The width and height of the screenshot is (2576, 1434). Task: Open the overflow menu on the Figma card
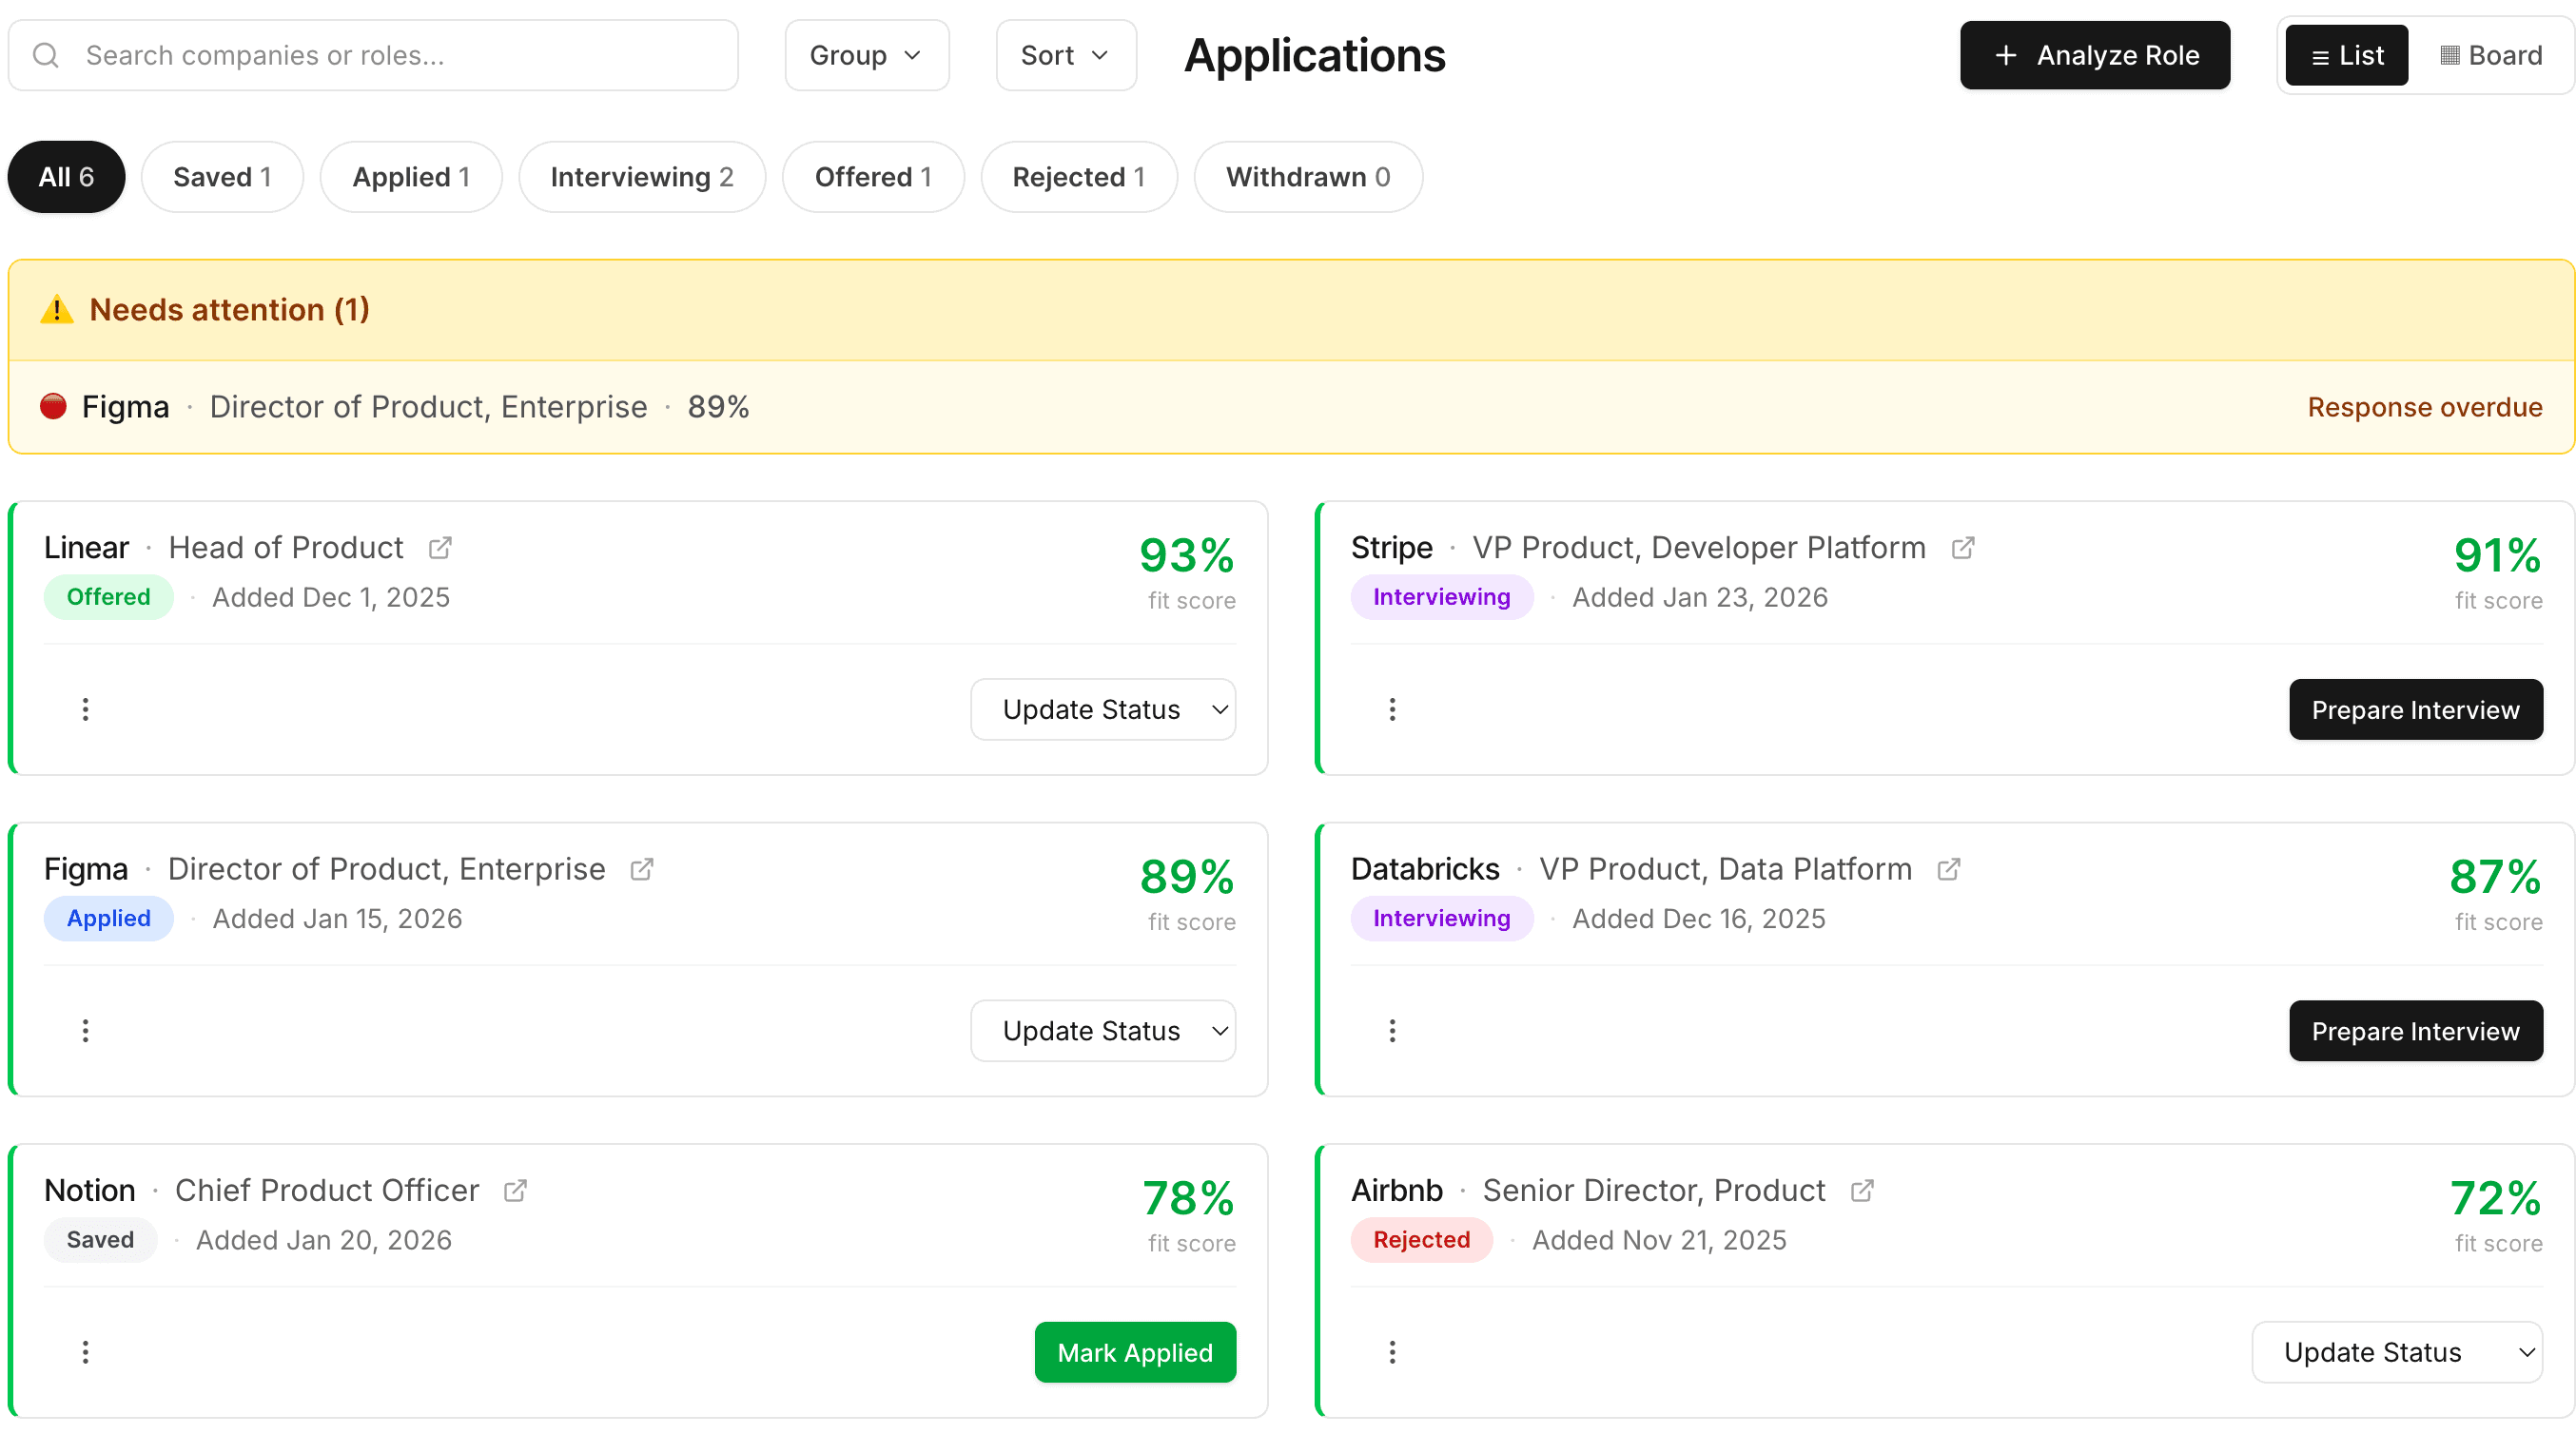(x=85, y=1030)
